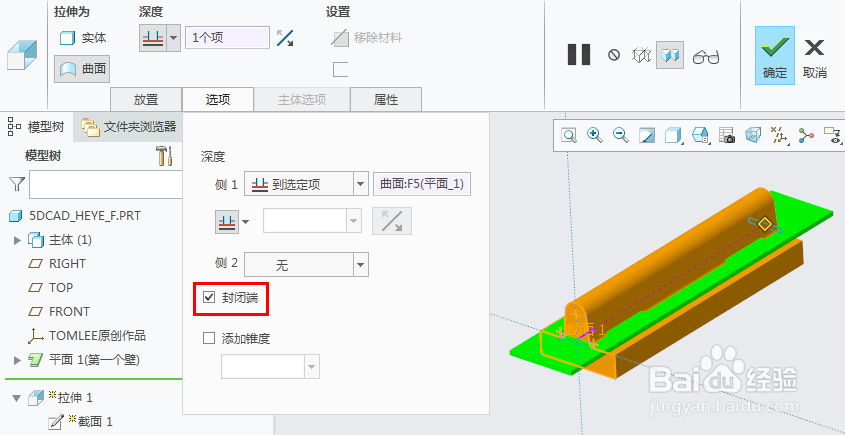This screenshot has width=845, height=435.
Task: Open the model tree settings hammer icon
Action: (164, 156)
